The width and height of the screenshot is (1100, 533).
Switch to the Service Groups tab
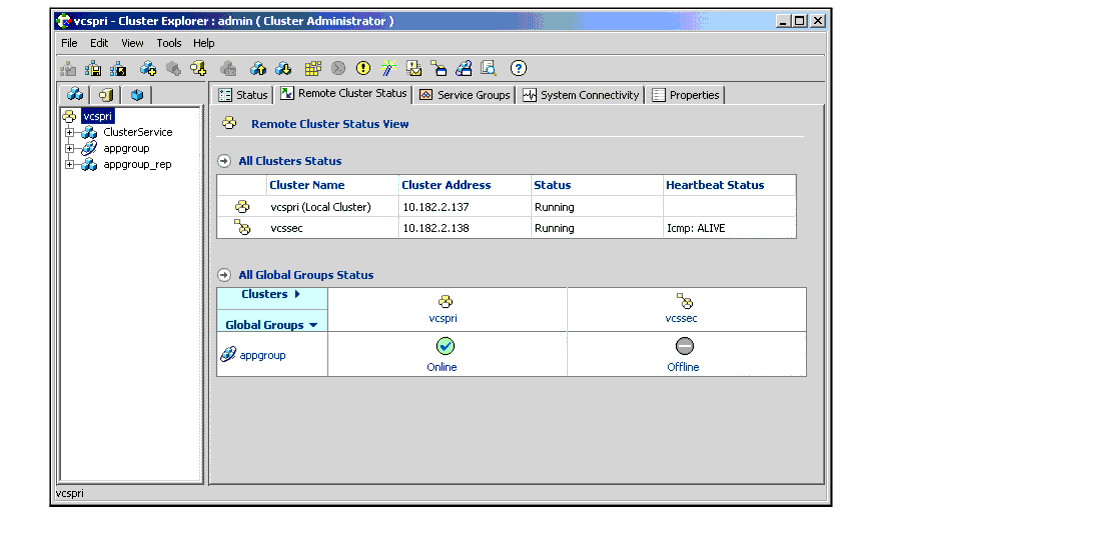click(465, 95)
